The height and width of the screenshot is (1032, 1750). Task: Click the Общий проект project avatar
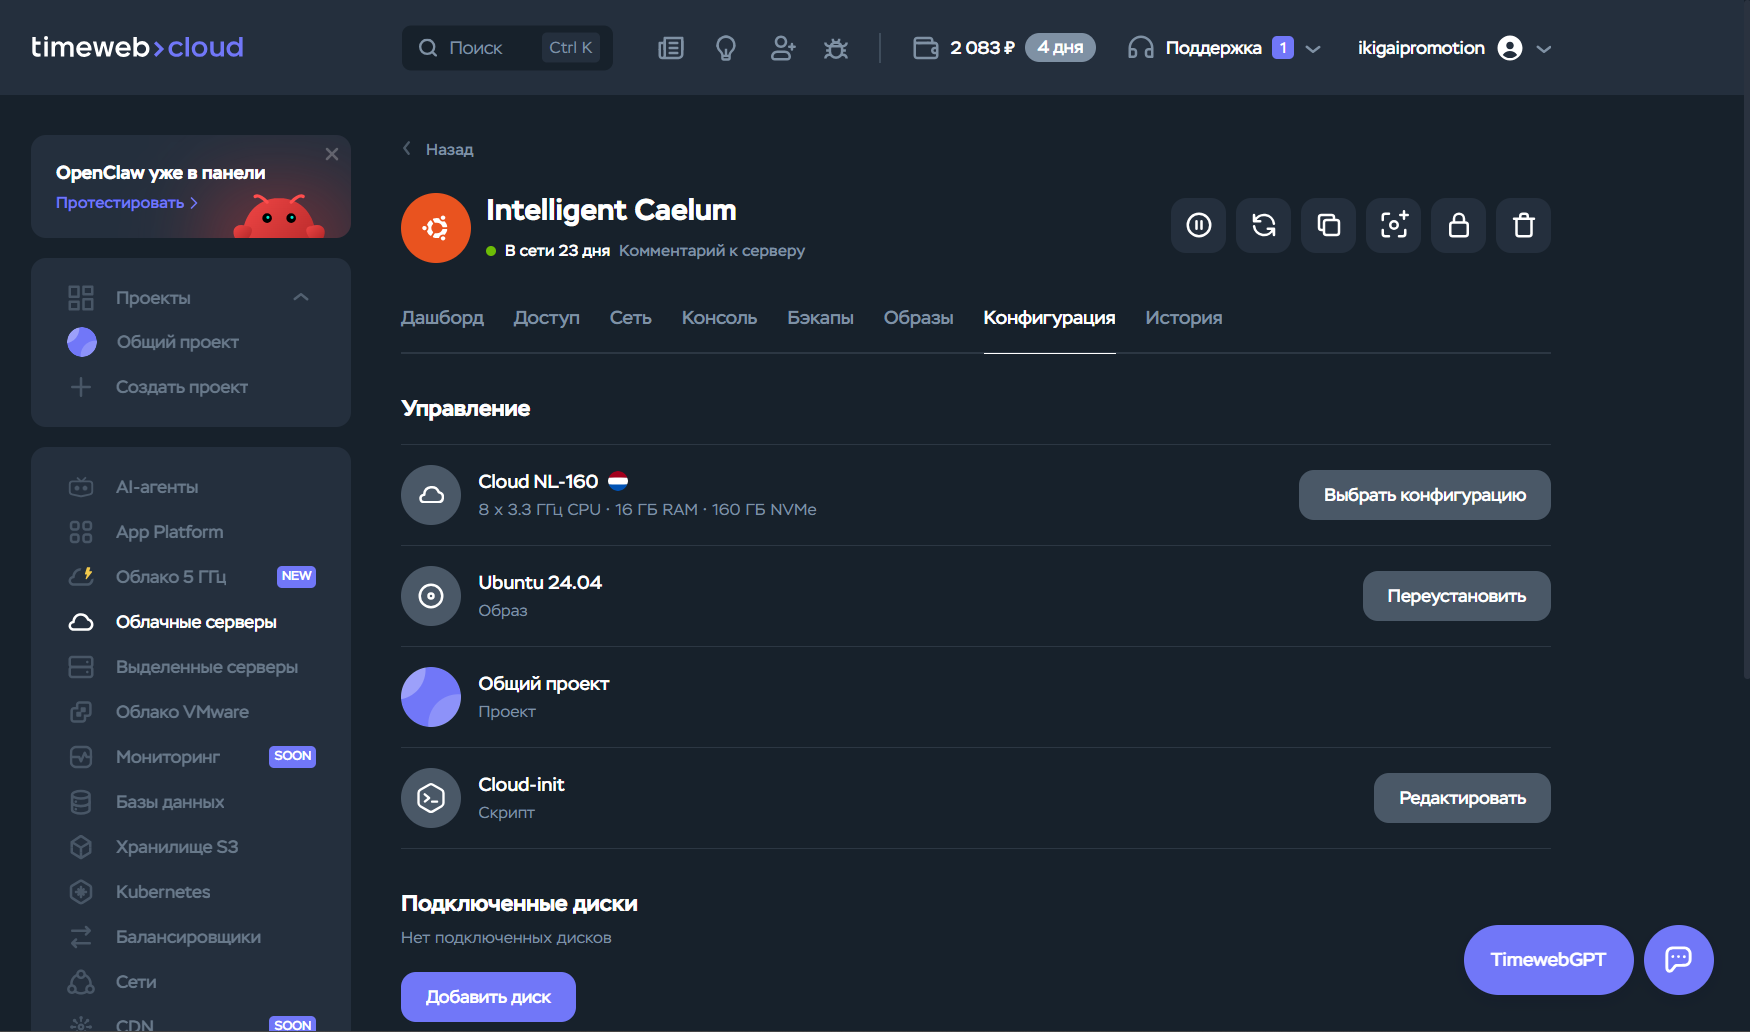click(x=431, y=697)
